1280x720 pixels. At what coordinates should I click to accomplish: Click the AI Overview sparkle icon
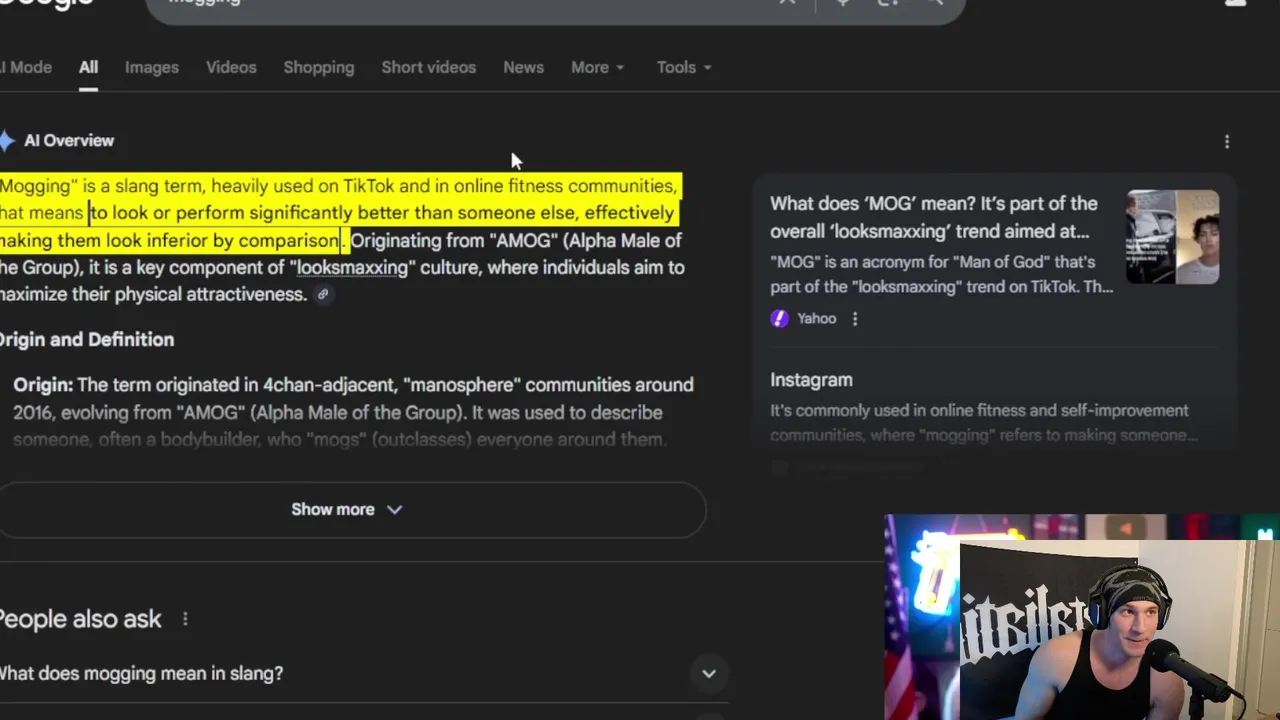(7, 141)
